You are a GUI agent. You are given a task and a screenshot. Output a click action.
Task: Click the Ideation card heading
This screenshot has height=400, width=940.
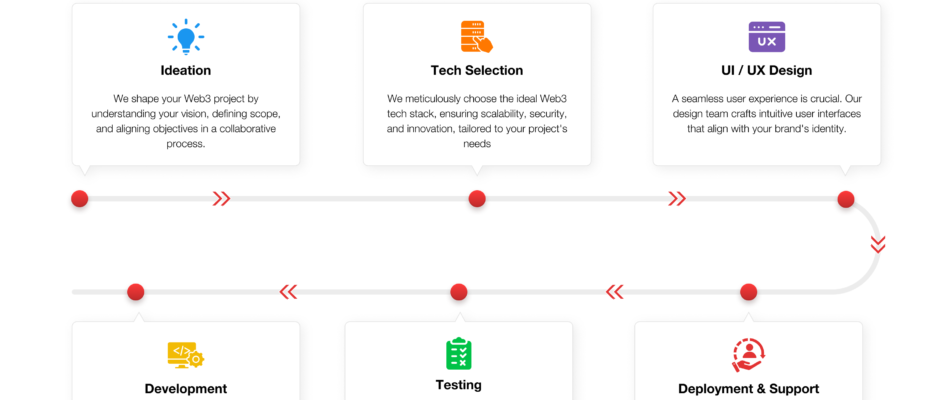point(186,70)
